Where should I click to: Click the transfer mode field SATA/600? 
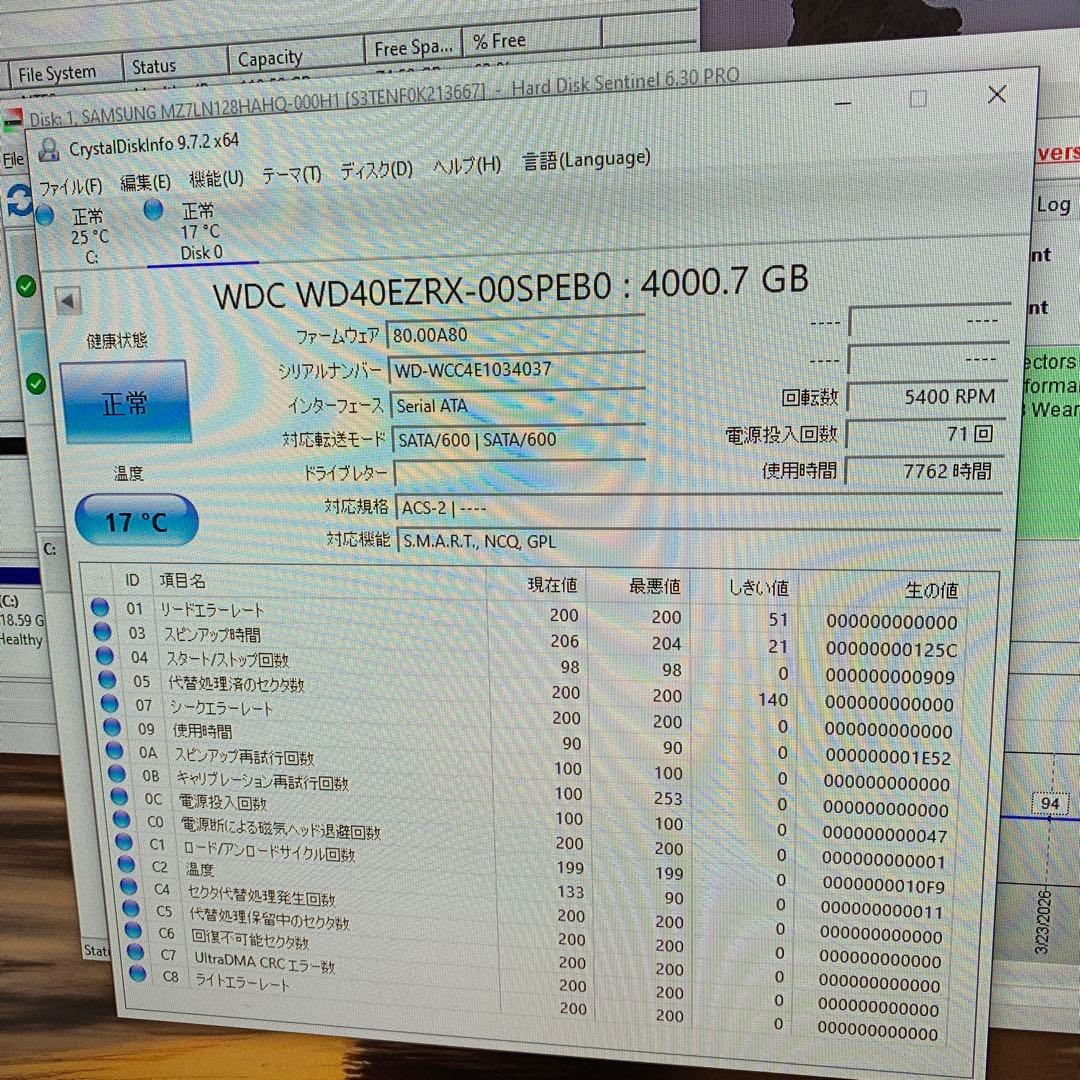[519, 439]
